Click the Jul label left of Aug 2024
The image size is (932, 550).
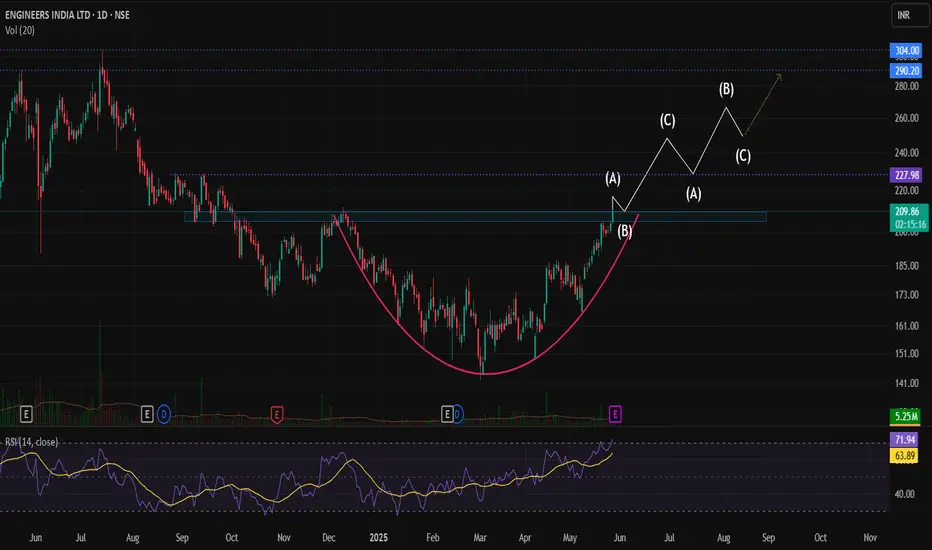click(80, 538)
